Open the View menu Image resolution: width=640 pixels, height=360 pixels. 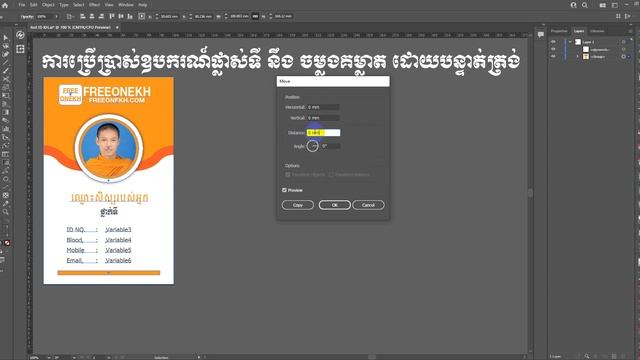[109, 5]
